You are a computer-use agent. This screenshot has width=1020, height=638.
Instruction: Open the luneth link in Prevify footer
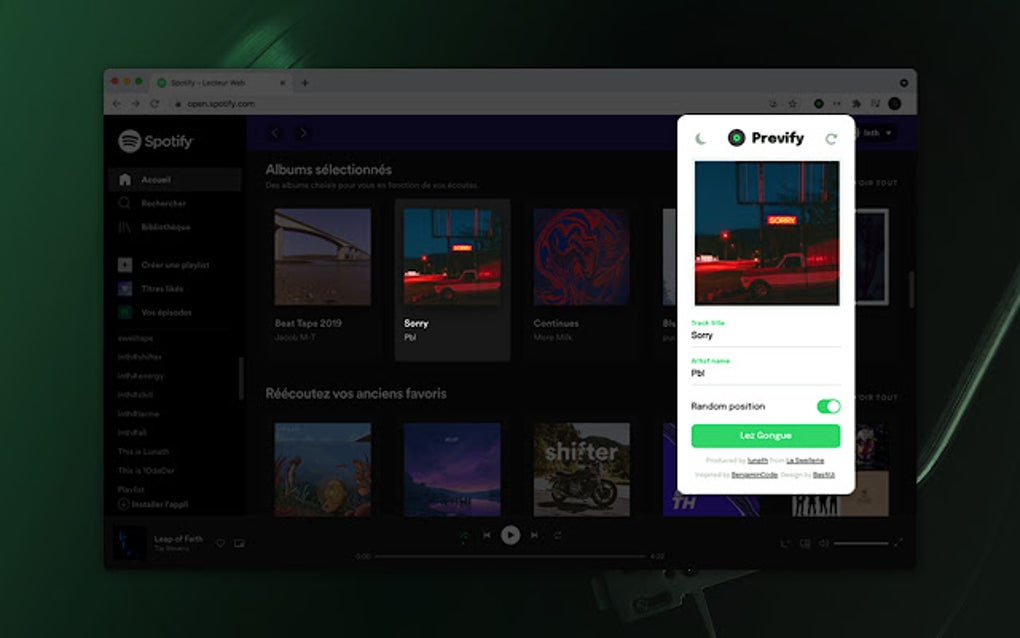758,460
